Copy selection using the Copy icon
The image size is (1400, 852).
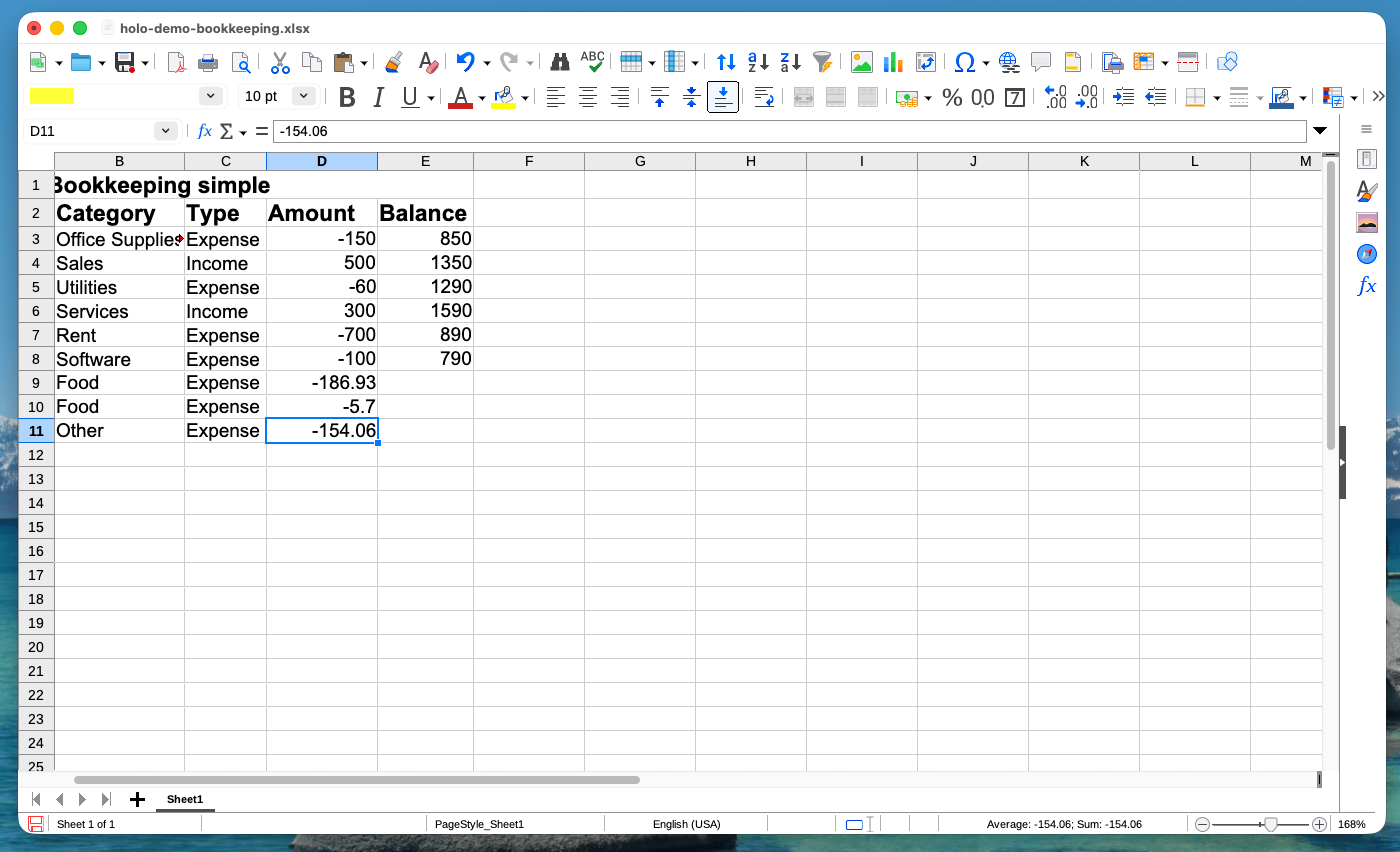click(312, 62)
